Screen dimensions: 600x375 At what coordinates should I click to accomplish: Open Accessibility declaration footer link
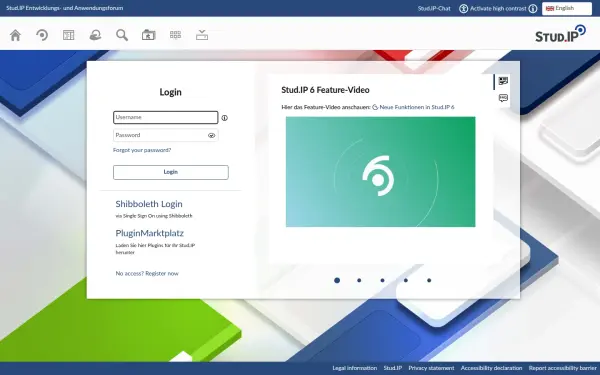pos(491,368)
